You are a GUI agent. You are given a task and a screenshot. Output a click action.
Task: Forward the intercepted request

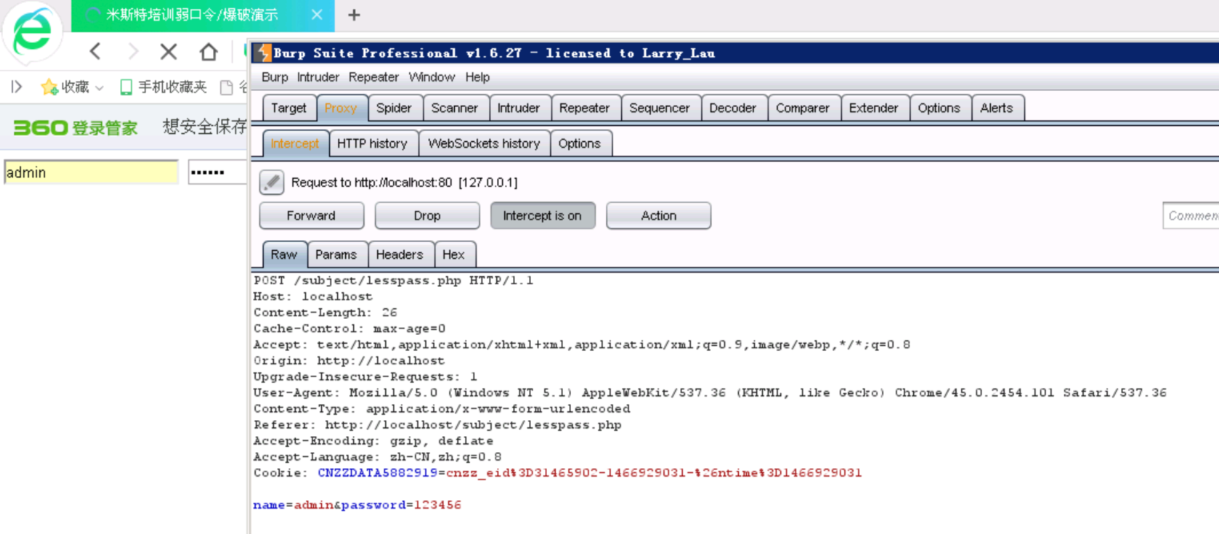pyautogui.click(x=311, y=215)
